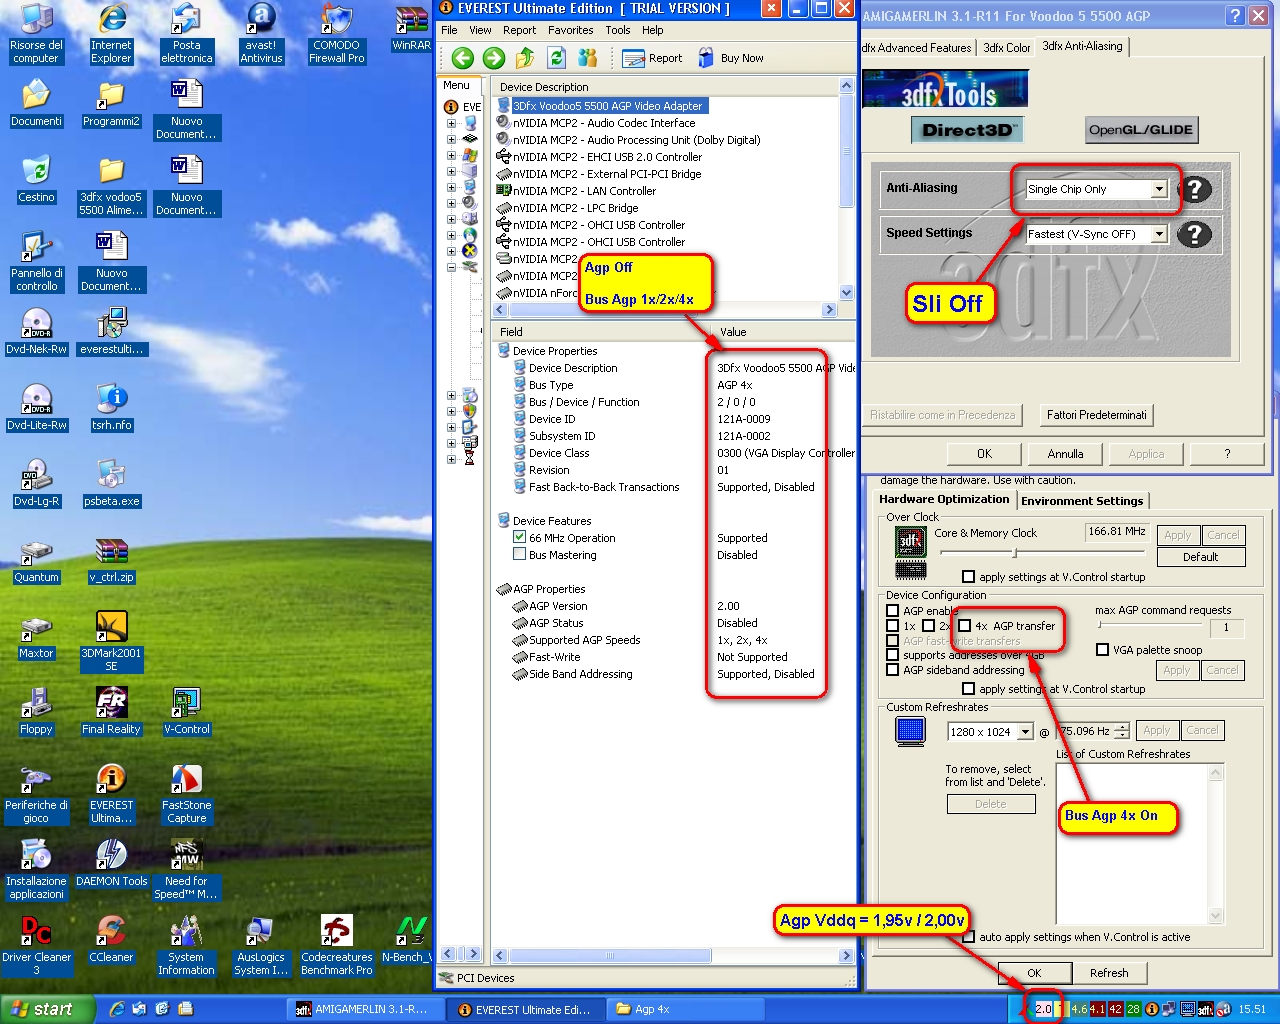
Task: Open the Anti-Aliasing Single Chip Only dropdown
Action: [x=1159, y=189]
